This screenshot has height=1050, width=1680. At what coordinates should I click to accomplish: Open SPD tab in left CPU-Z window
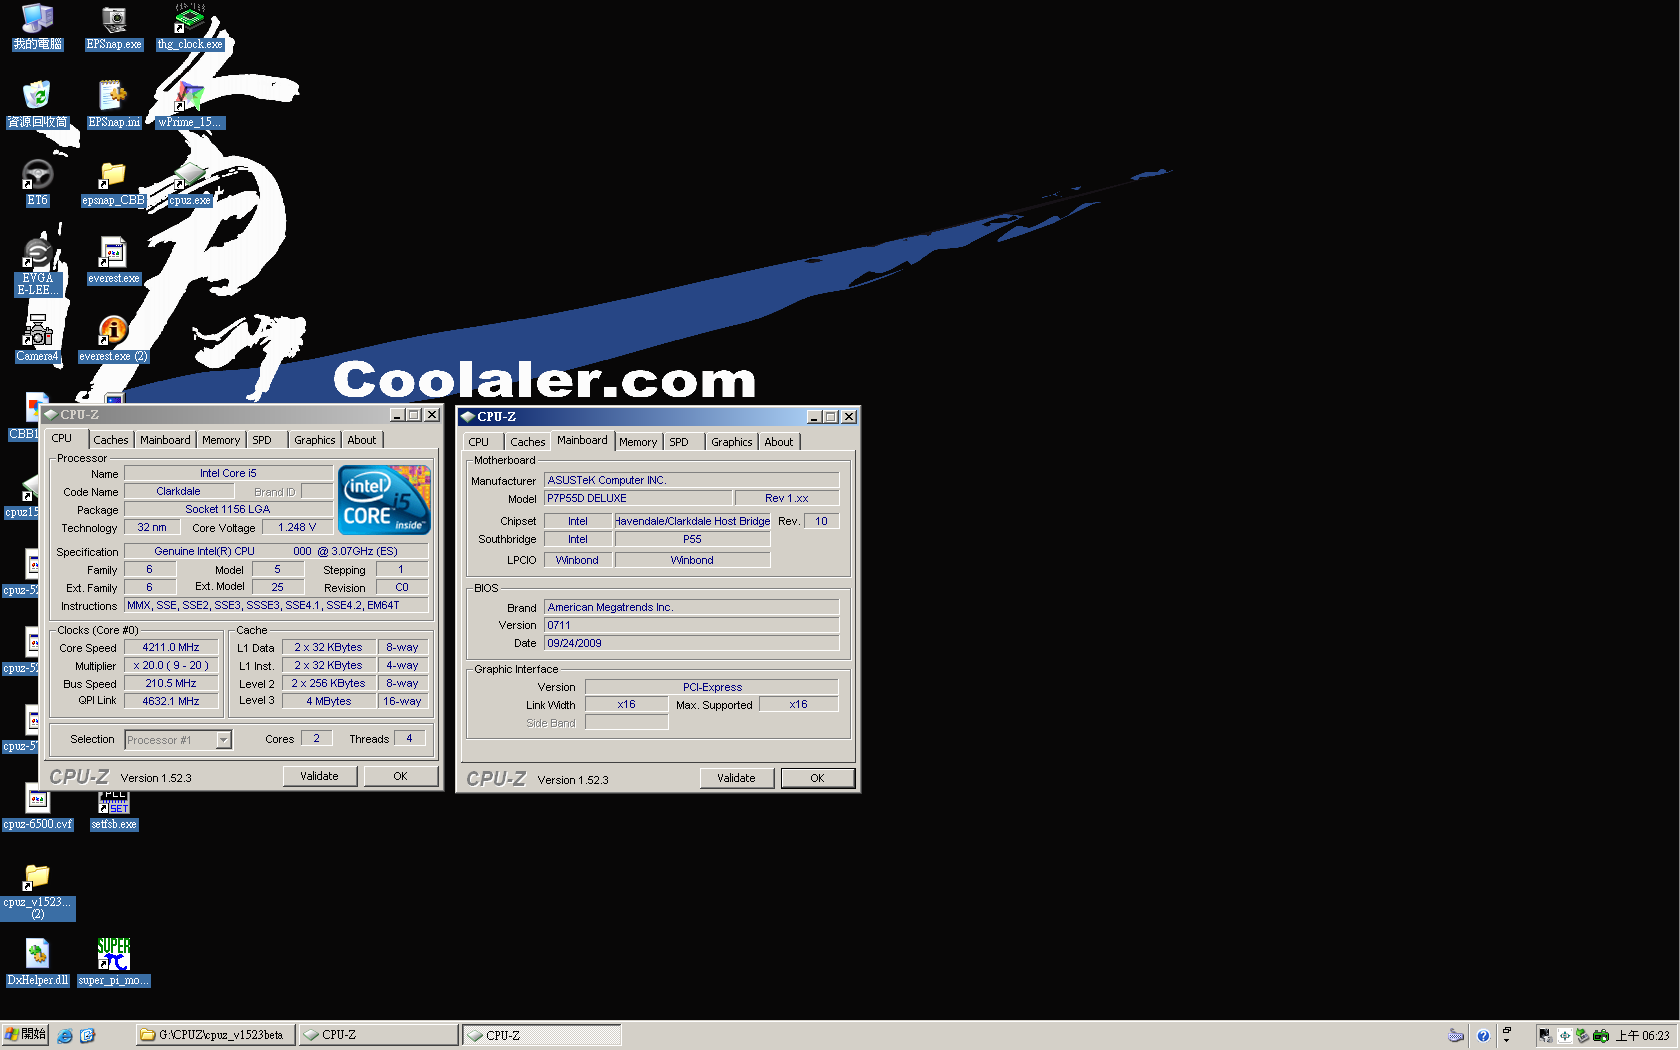coord(262,440)
